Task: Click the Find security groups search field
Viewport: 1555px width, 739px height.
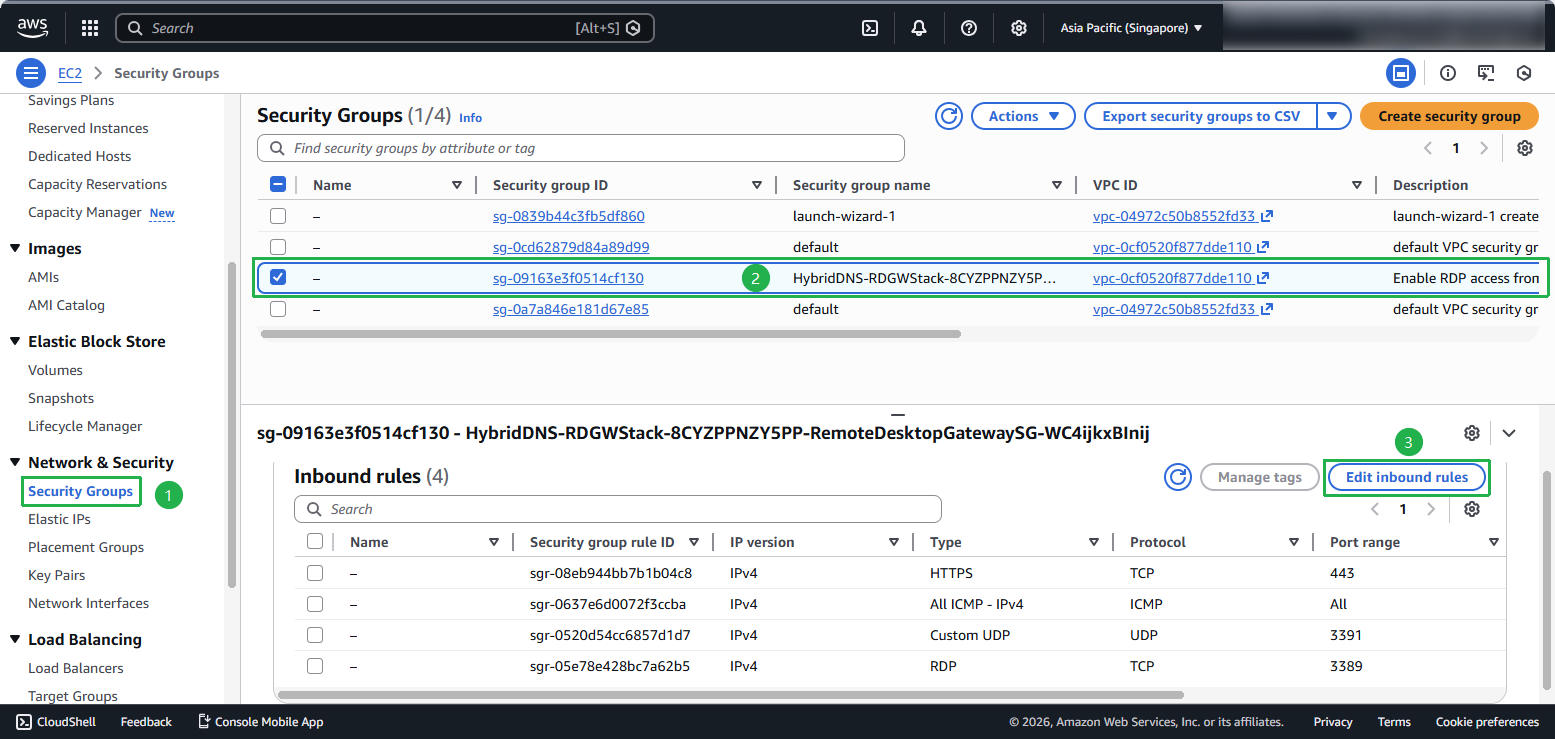Action: (580, 148)
